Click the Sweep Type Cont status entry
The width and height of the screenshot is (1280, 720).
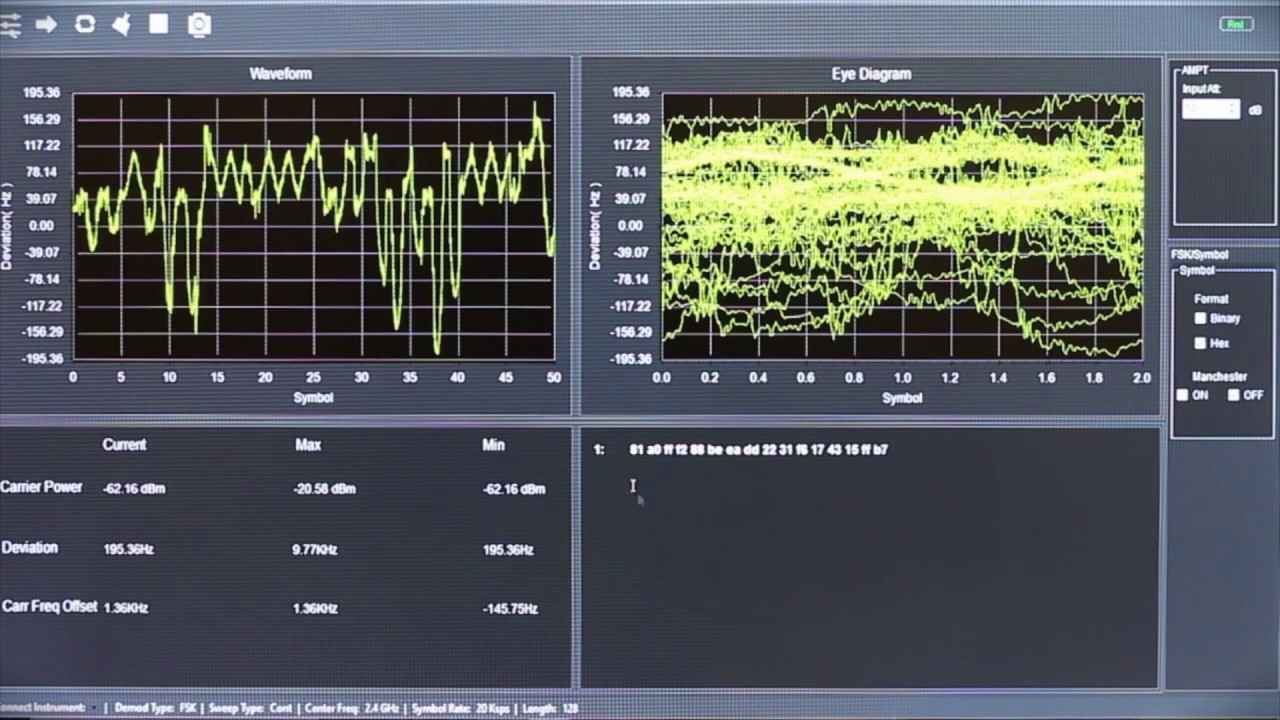(x=250, y=708)
